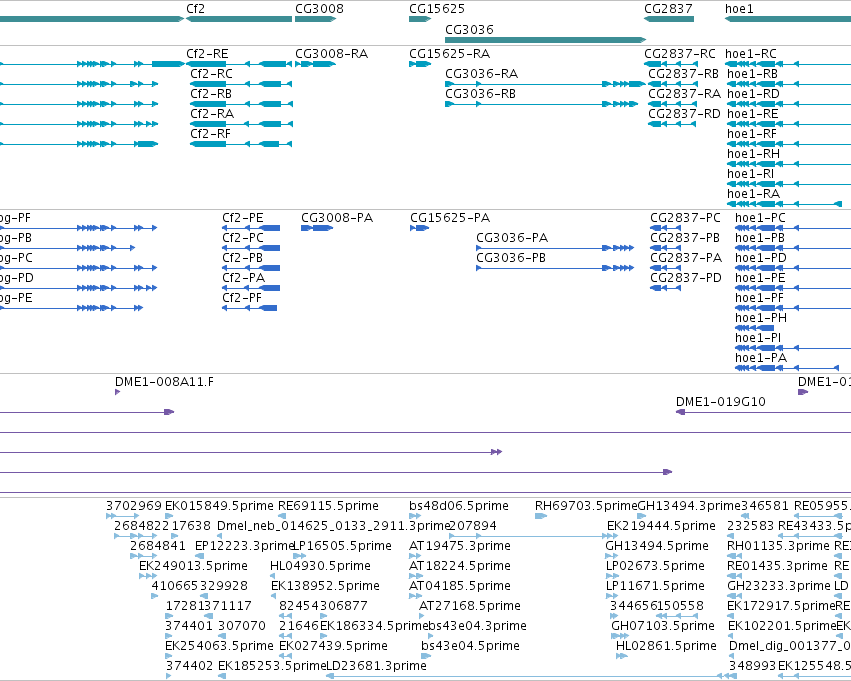Select the EK249013.5prime EST label
Screen dimensions: 851x681
point(194,567)
